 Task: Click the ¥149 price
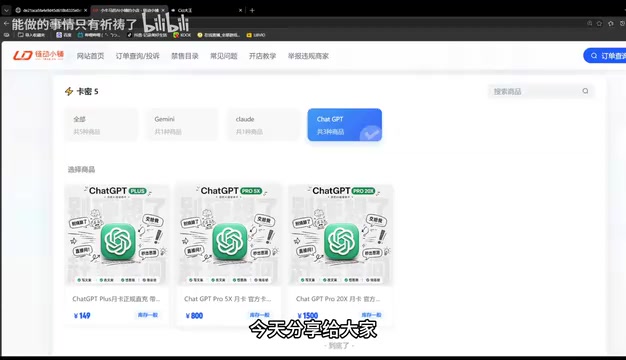[82, 316]
